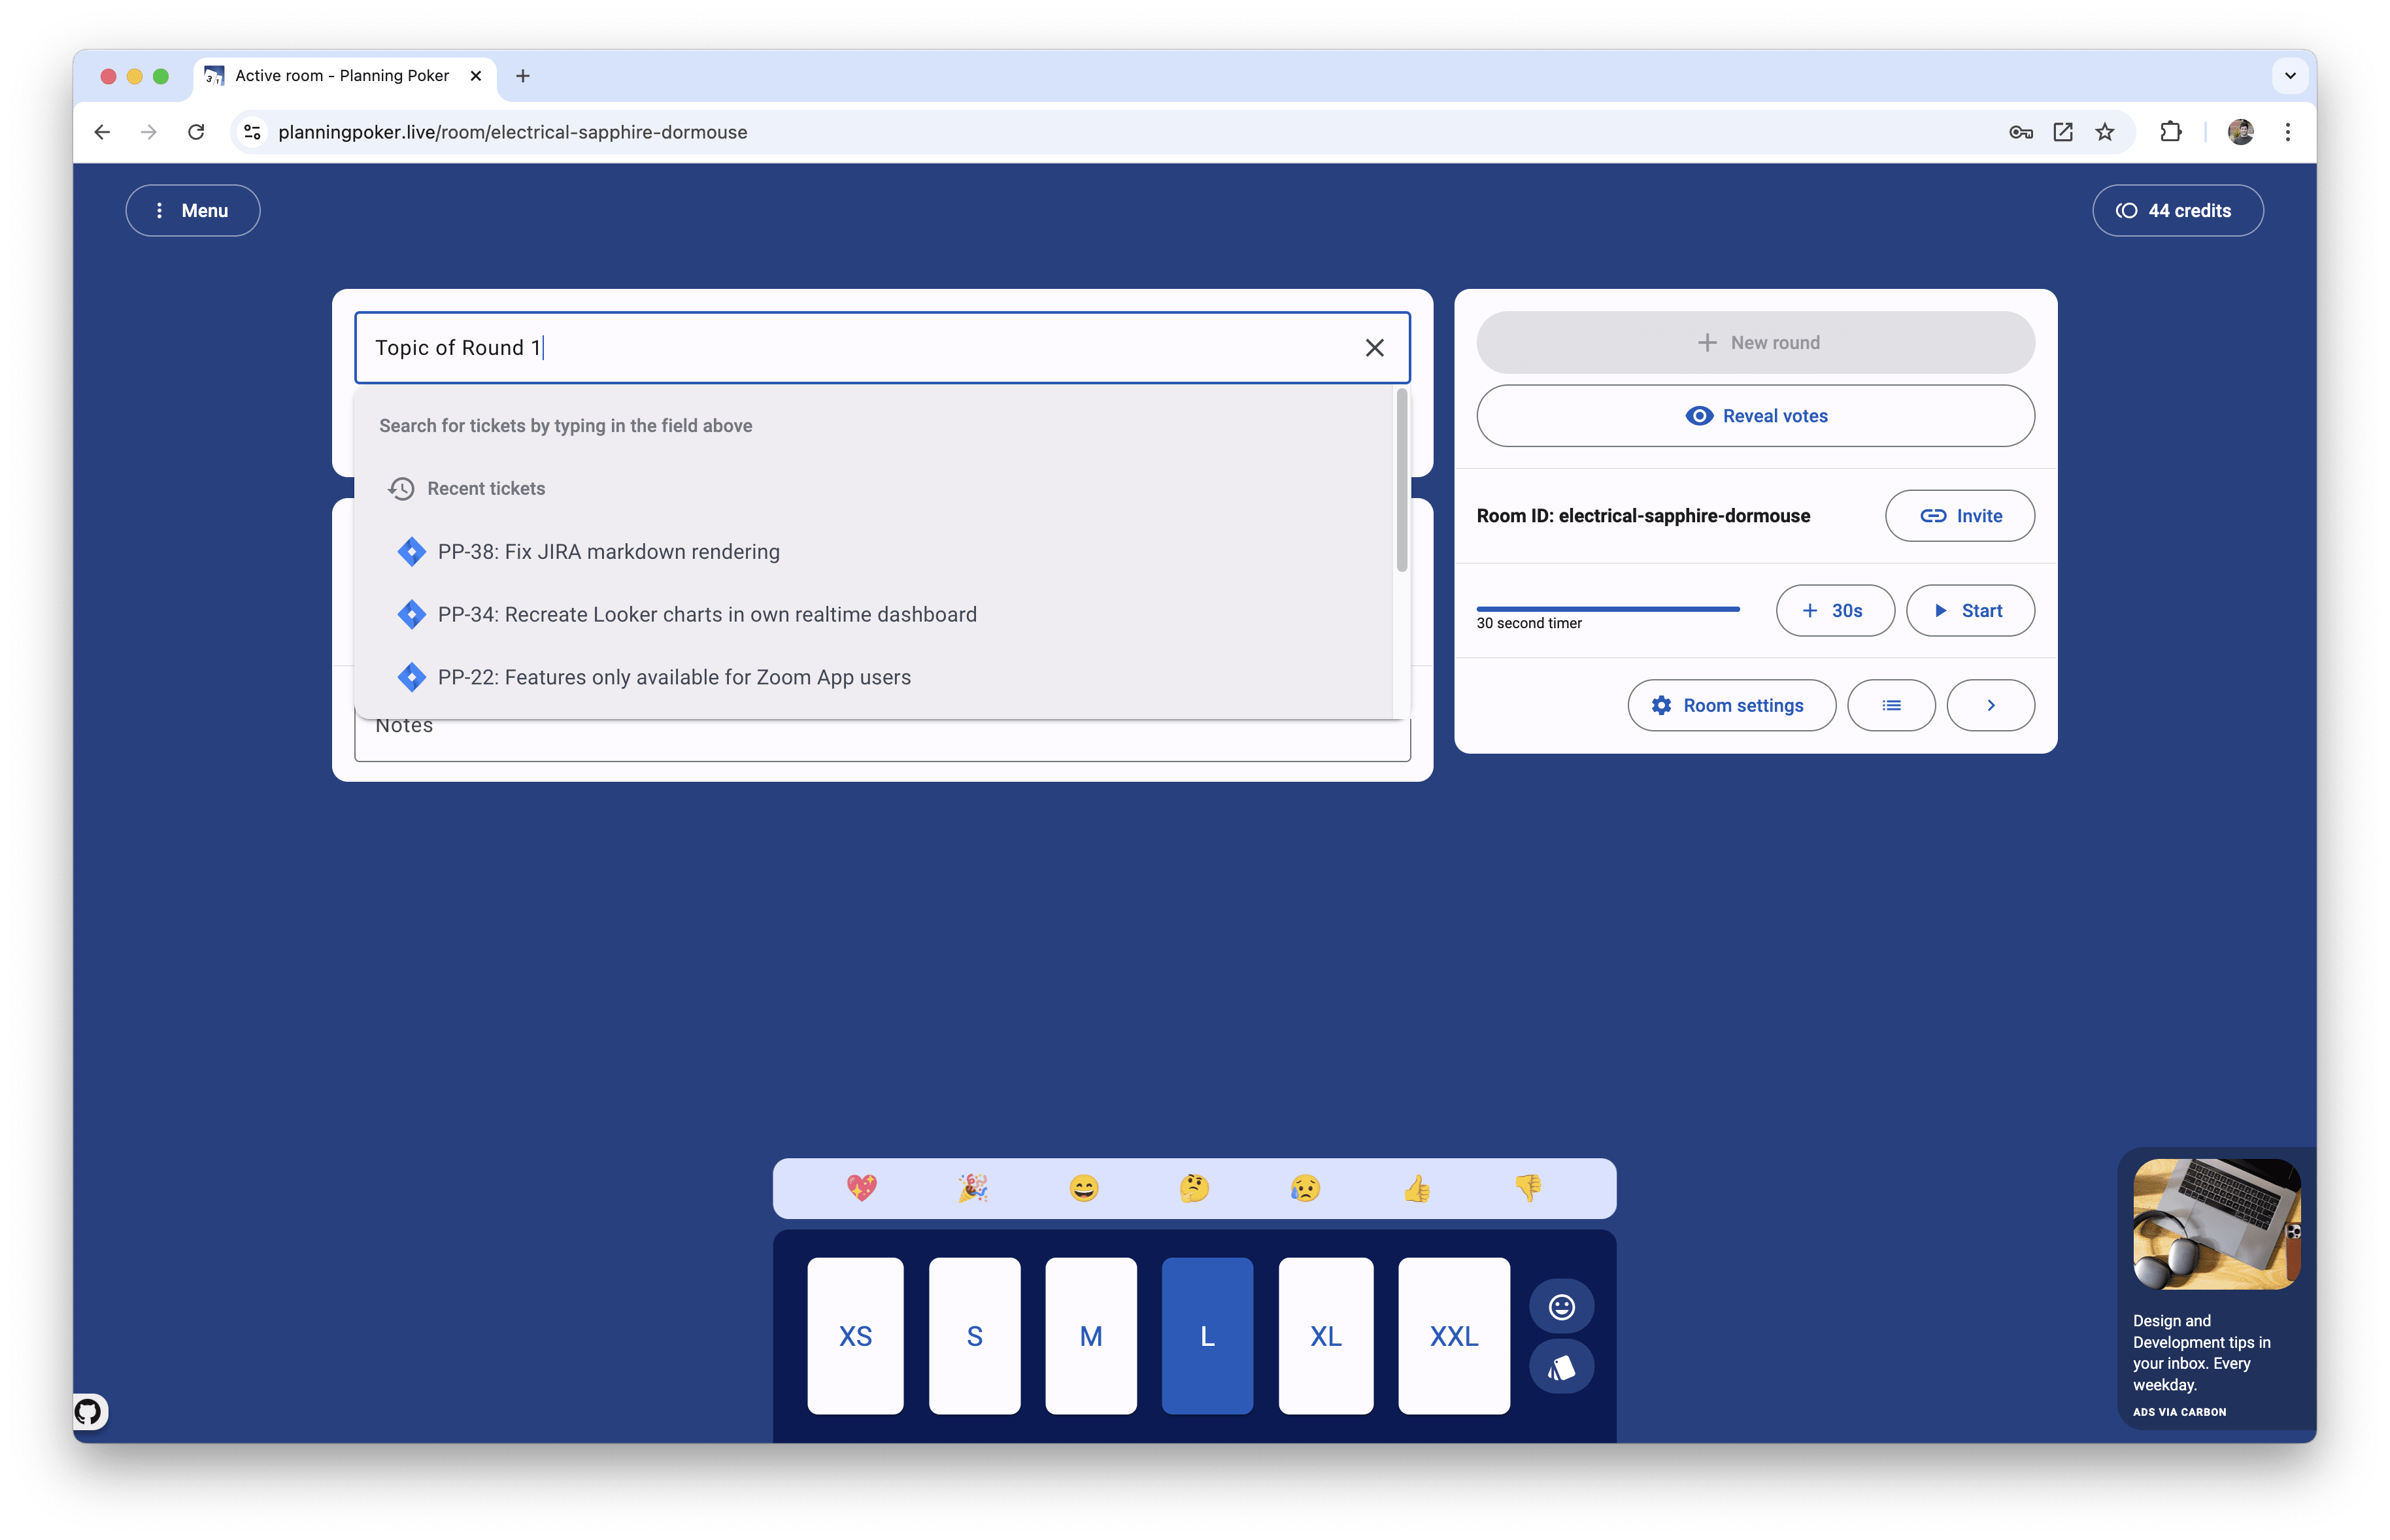Send the sad crying face emoji reaction
Screen dimensions: 2390x1540
(x=1305, y=1188)
